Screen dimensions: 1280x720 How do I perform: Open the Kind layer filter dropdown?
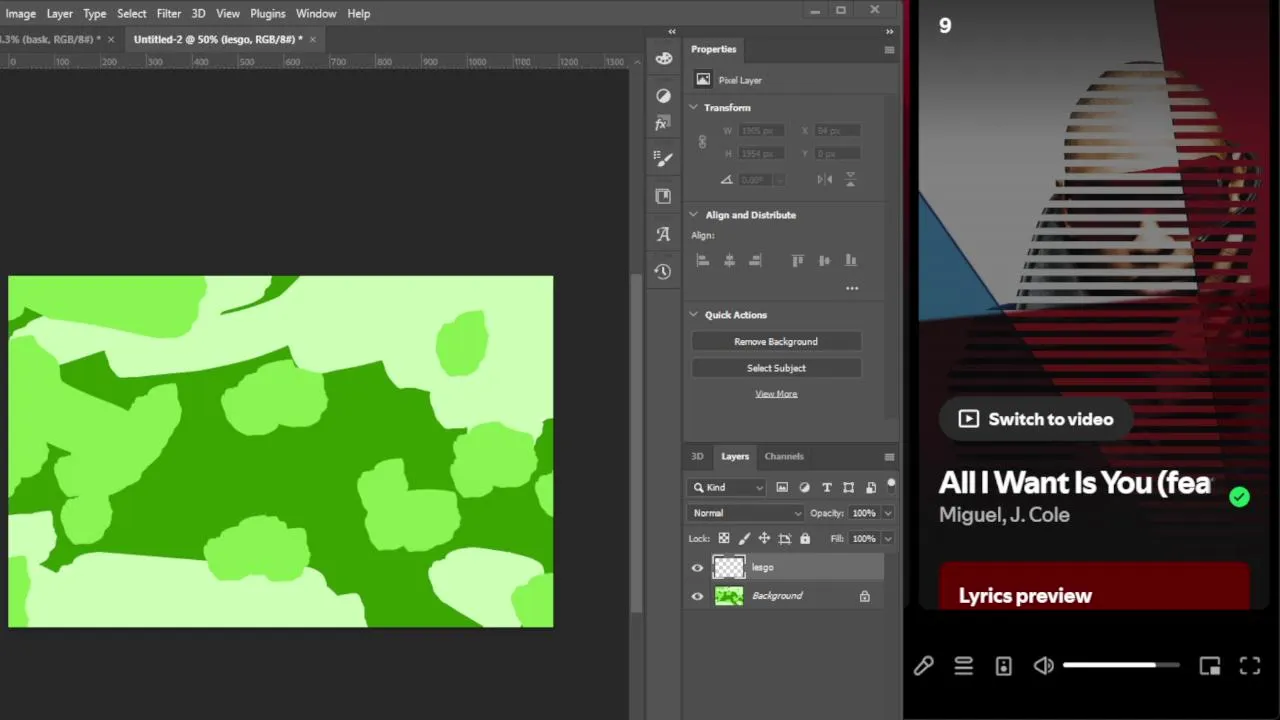click(727, 487)
